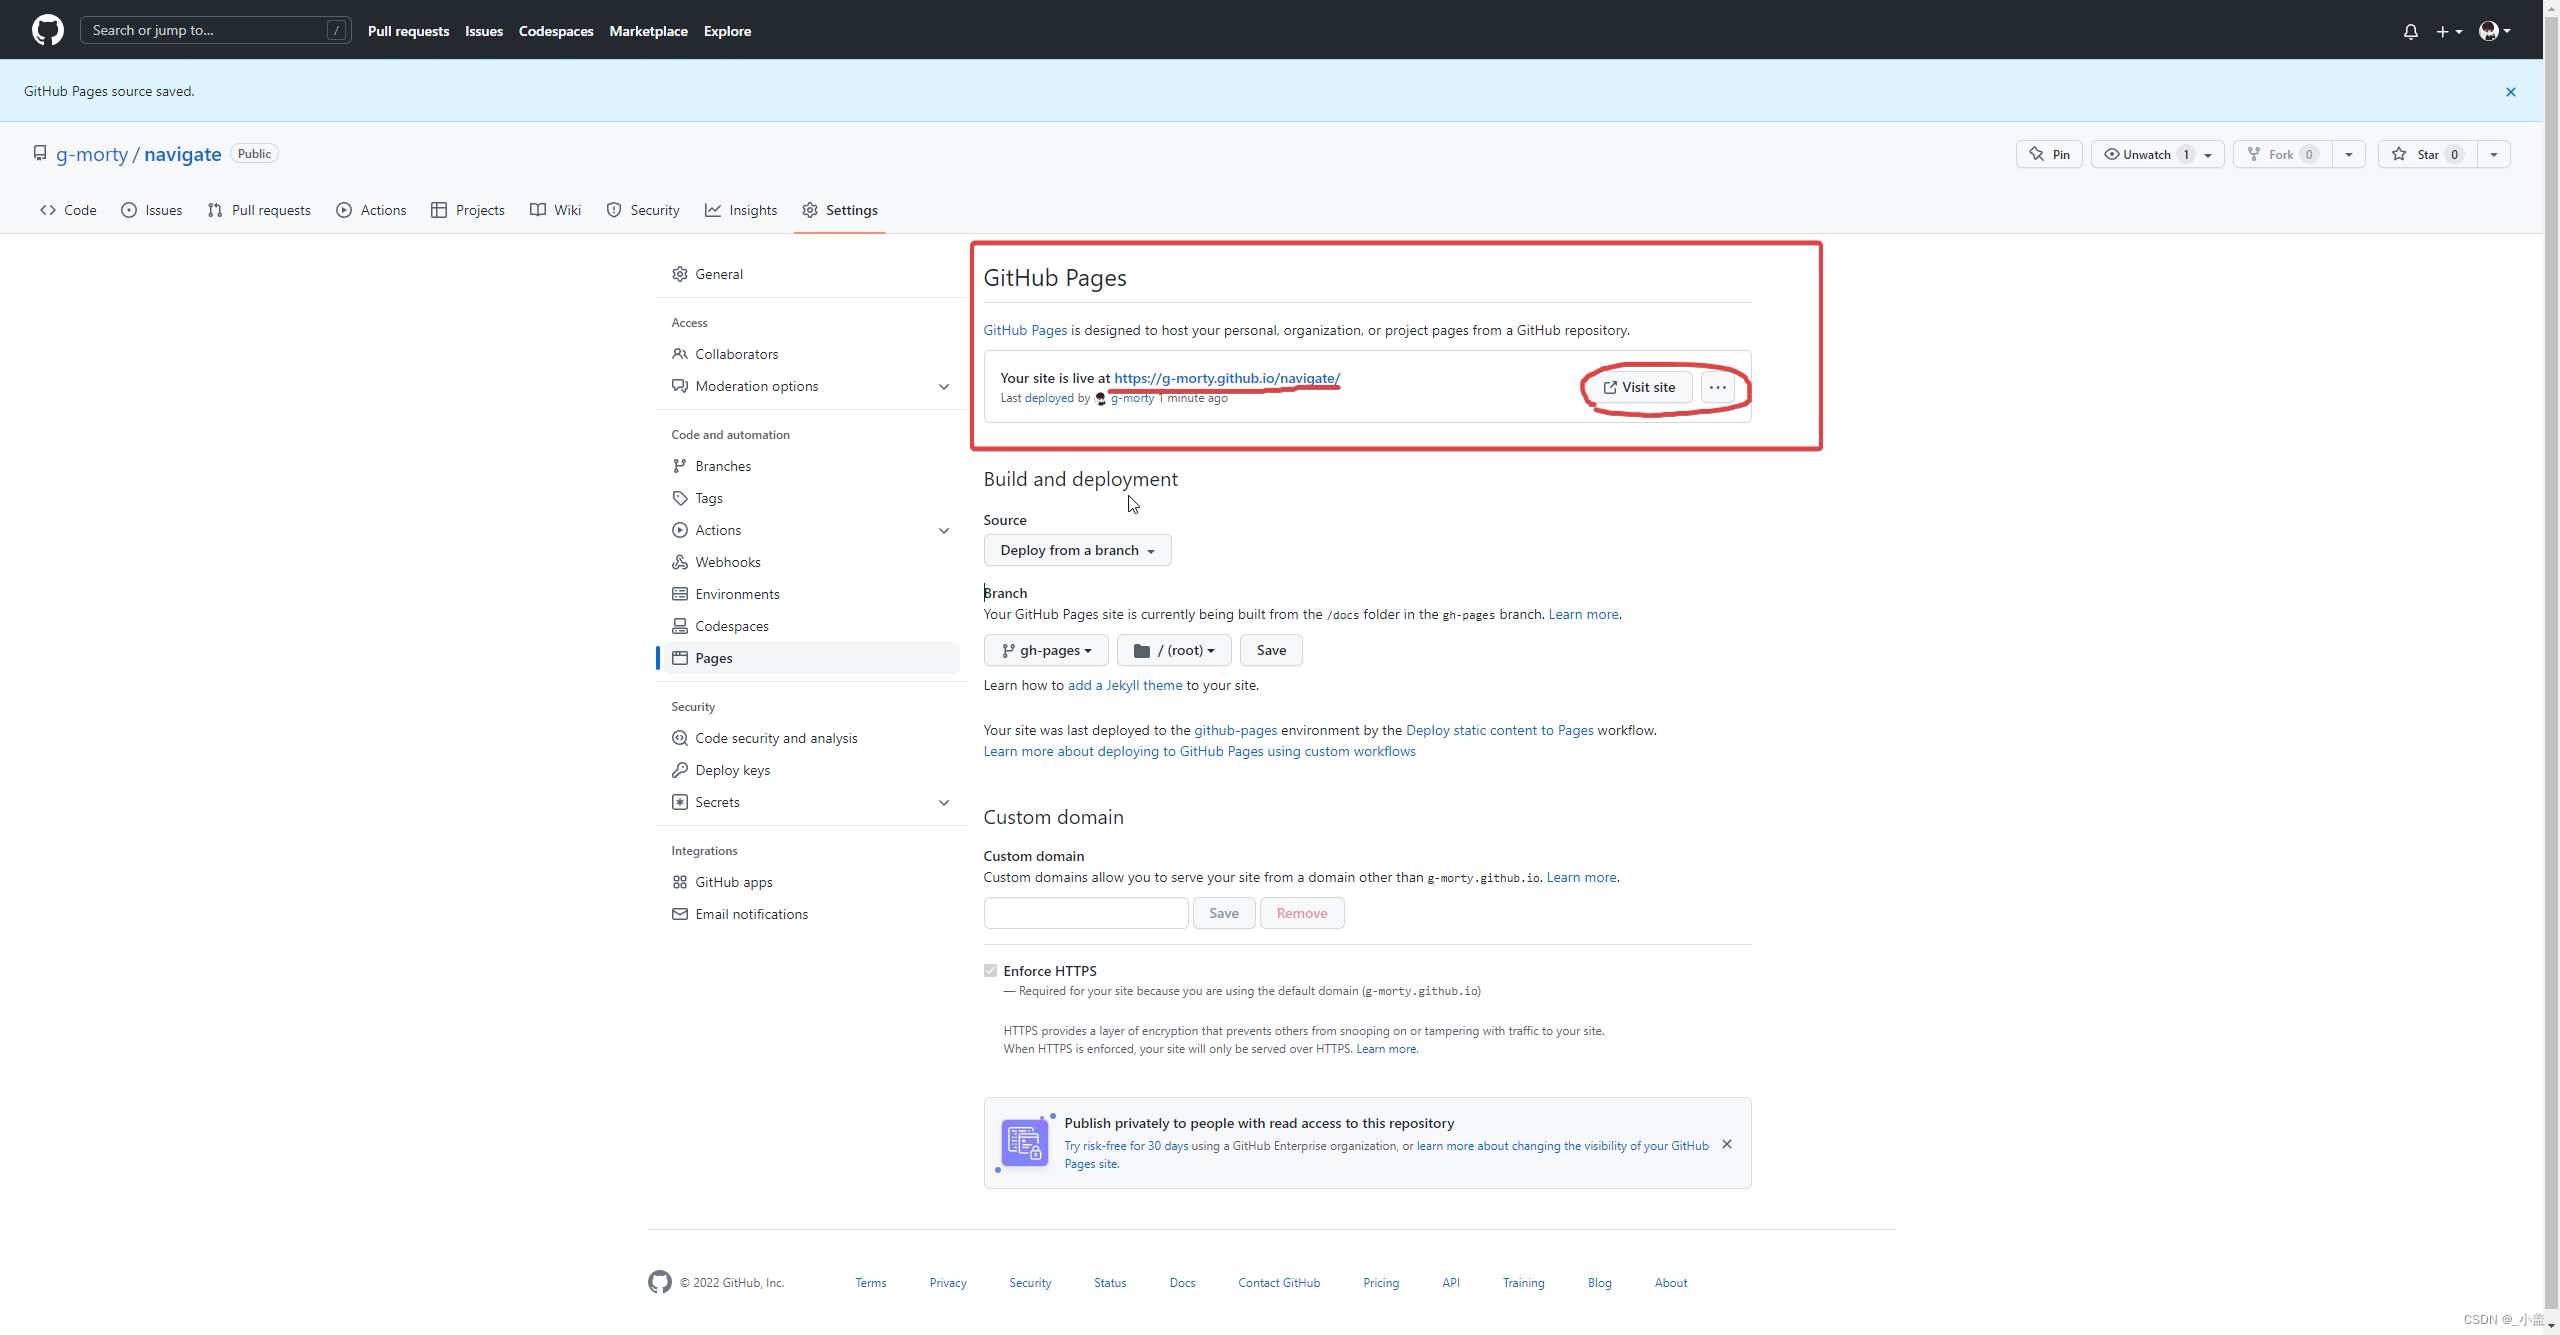Click the Actions icon in sidebar
Image resolution: width=2560 pixels, height=1335 pixels.
tap(679, 529)
